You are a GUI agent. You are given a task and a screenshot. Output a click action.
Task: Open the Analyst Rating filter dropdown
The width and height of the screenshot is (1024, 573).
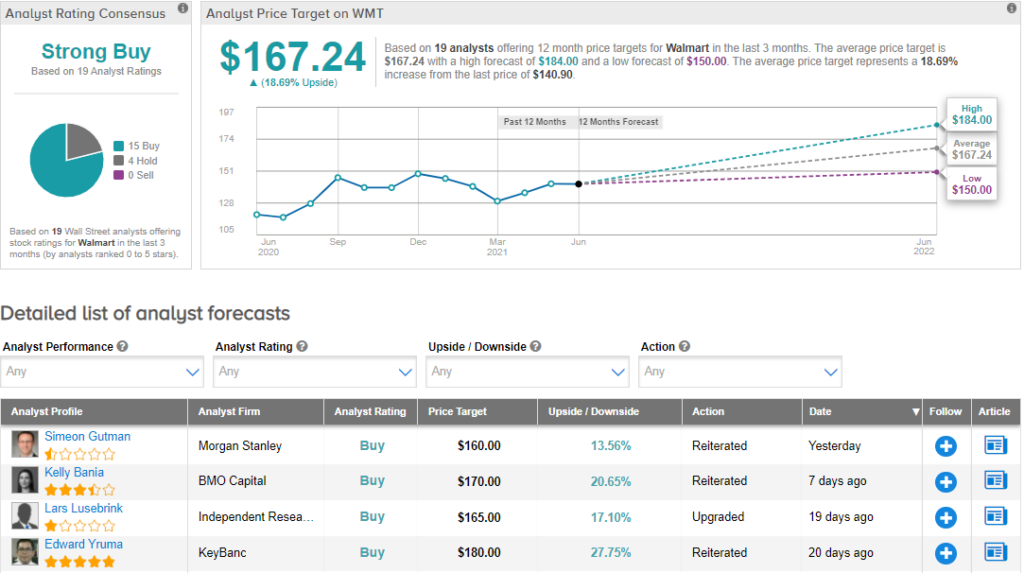[315, 372]
